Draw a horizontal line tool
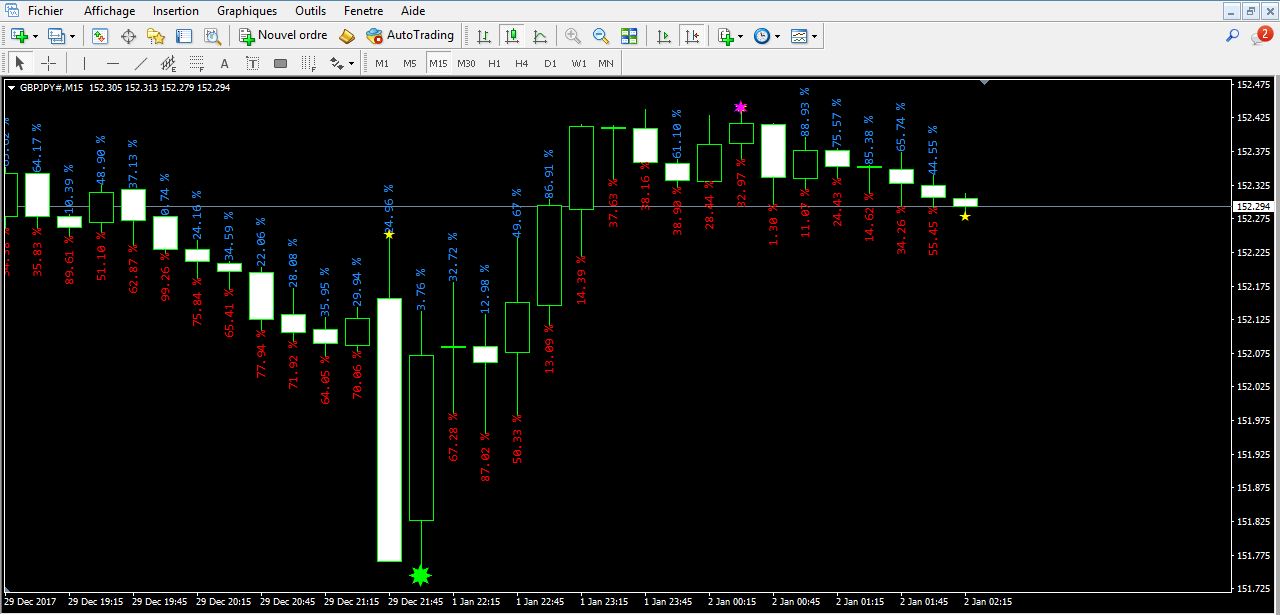 tap(113, 63)
